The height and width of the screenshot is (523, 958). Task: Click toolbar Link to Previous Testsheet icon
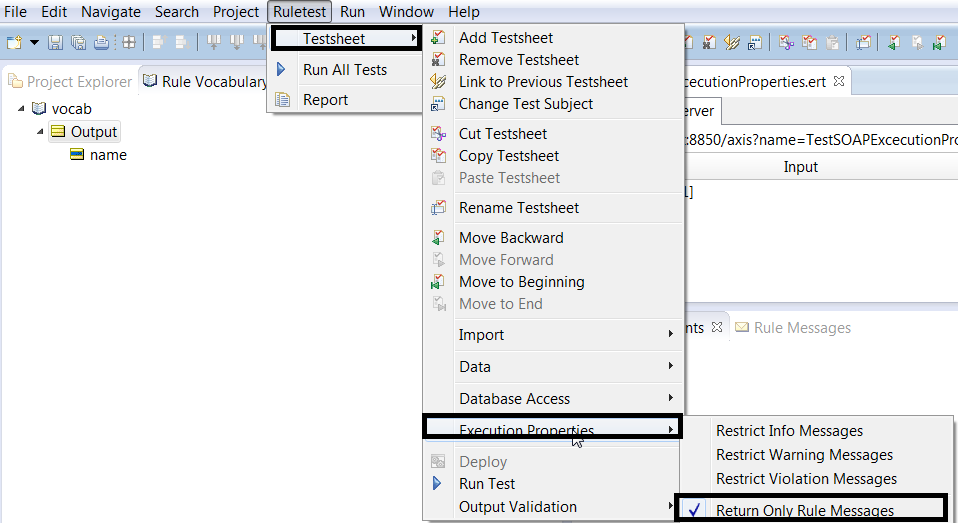732,42
